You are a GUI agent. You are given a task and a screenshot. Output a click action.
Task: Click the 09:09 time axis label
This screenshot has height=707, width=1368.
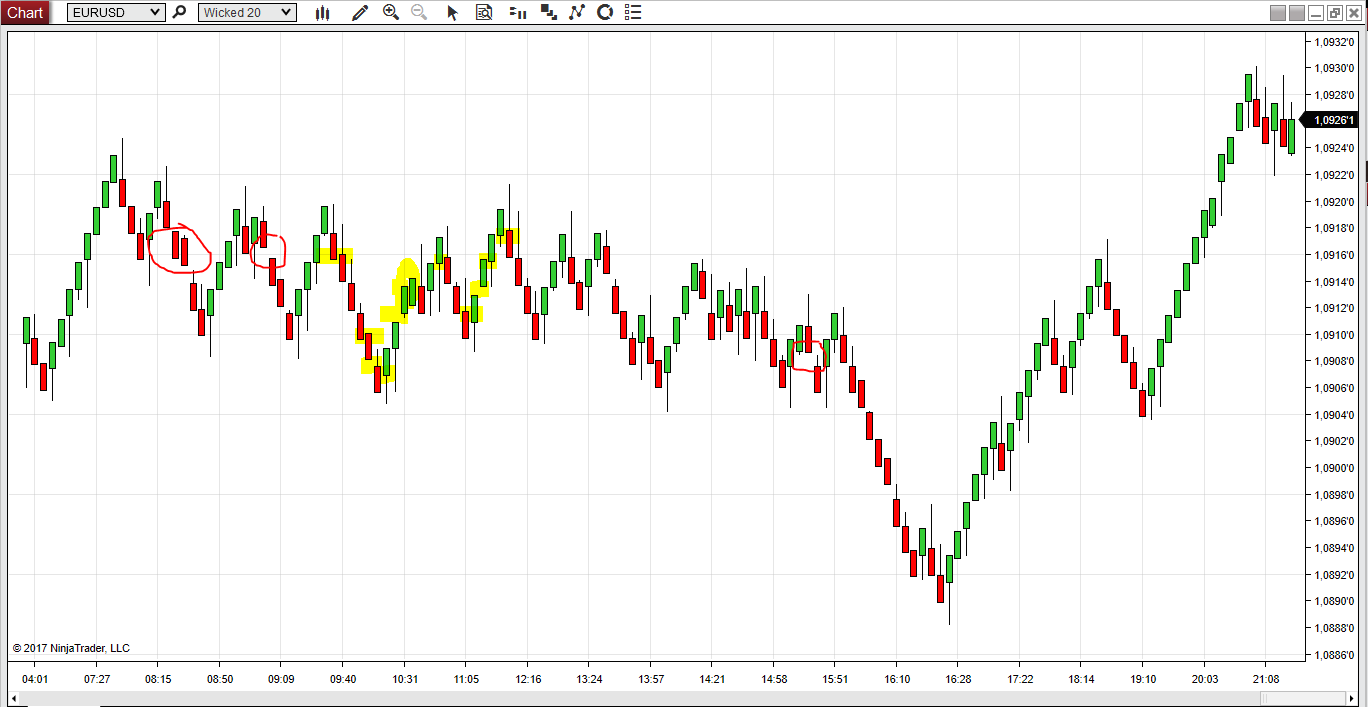click(x=281, y=679)
